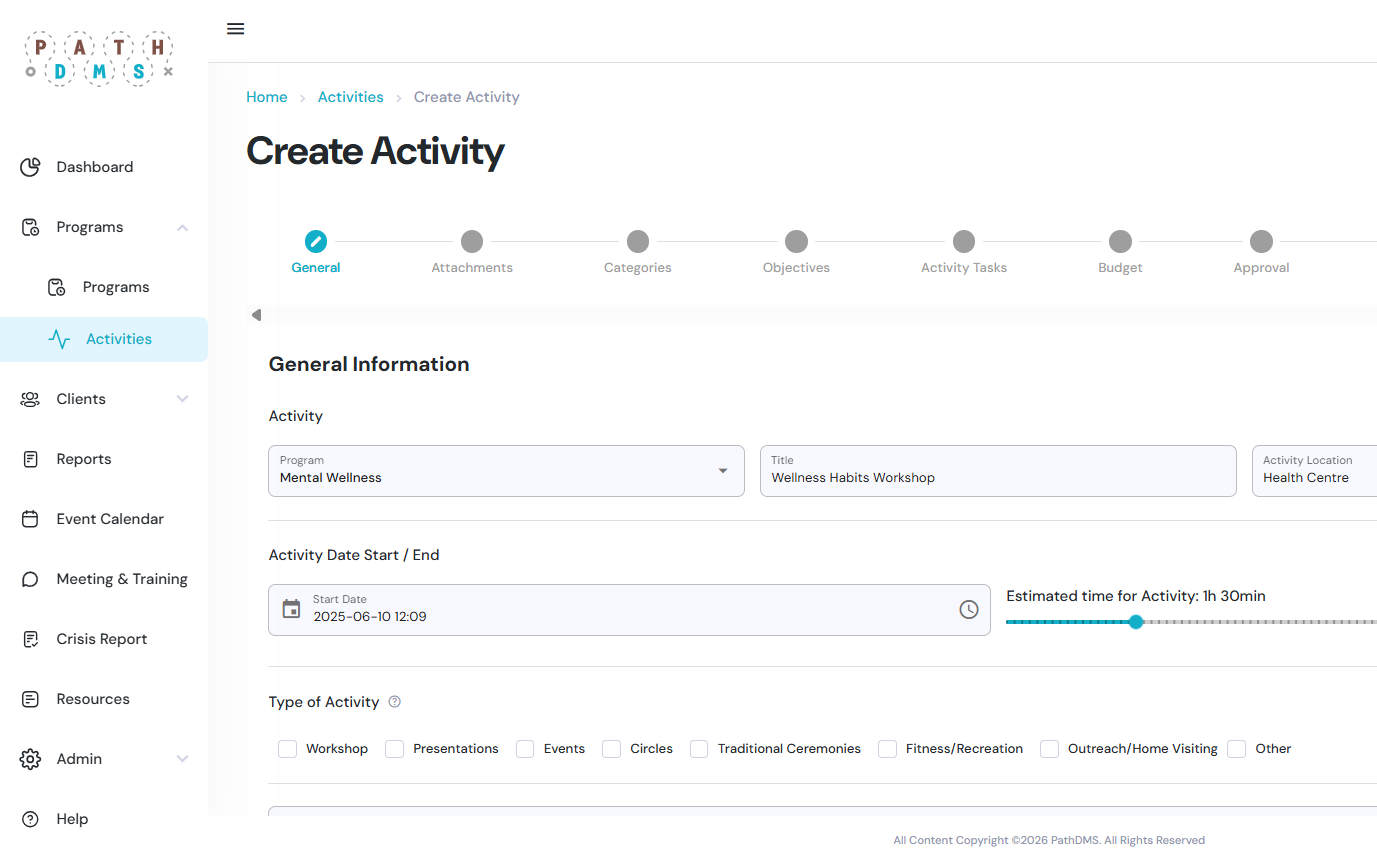Click the hamburger menu icon
This screenshot has height=859, width=1377.
coord(236,29)
